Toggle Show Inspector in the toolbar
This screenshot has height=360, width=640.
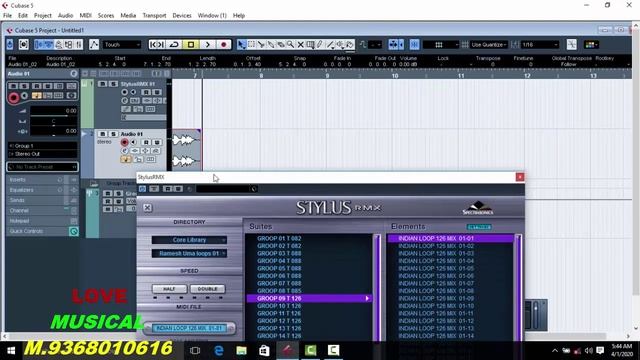39,44
